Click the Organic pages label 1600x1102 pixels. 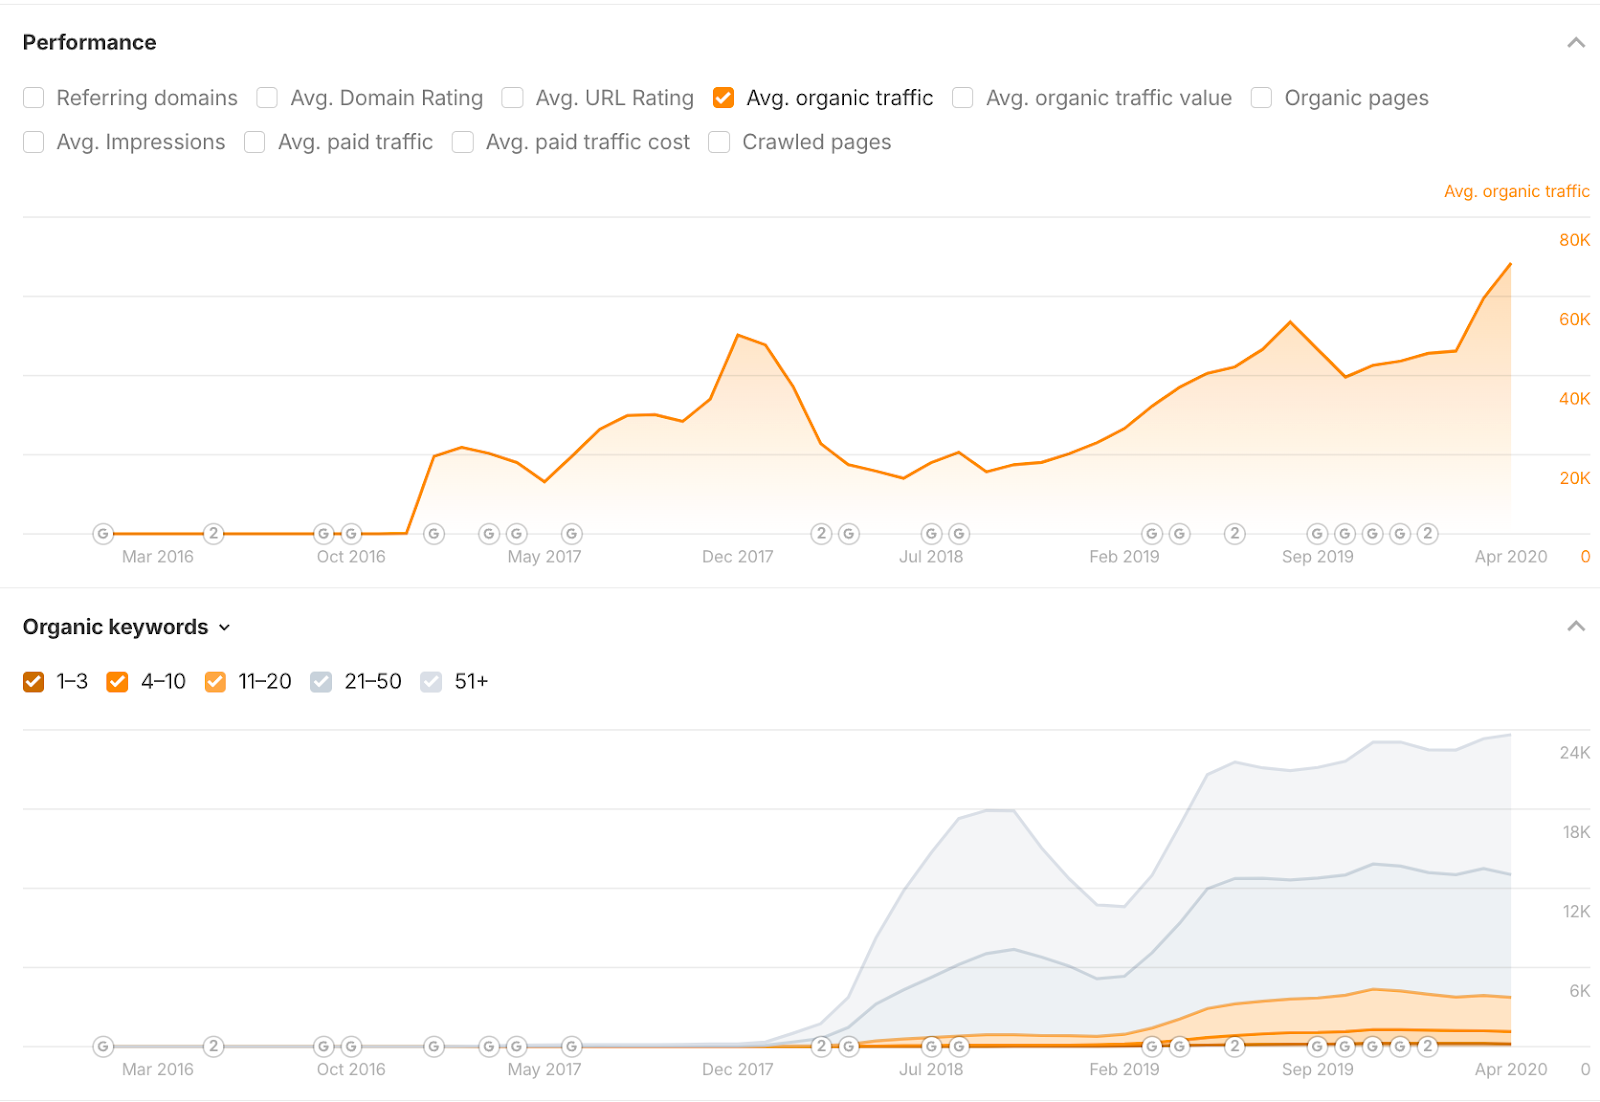1356,98
